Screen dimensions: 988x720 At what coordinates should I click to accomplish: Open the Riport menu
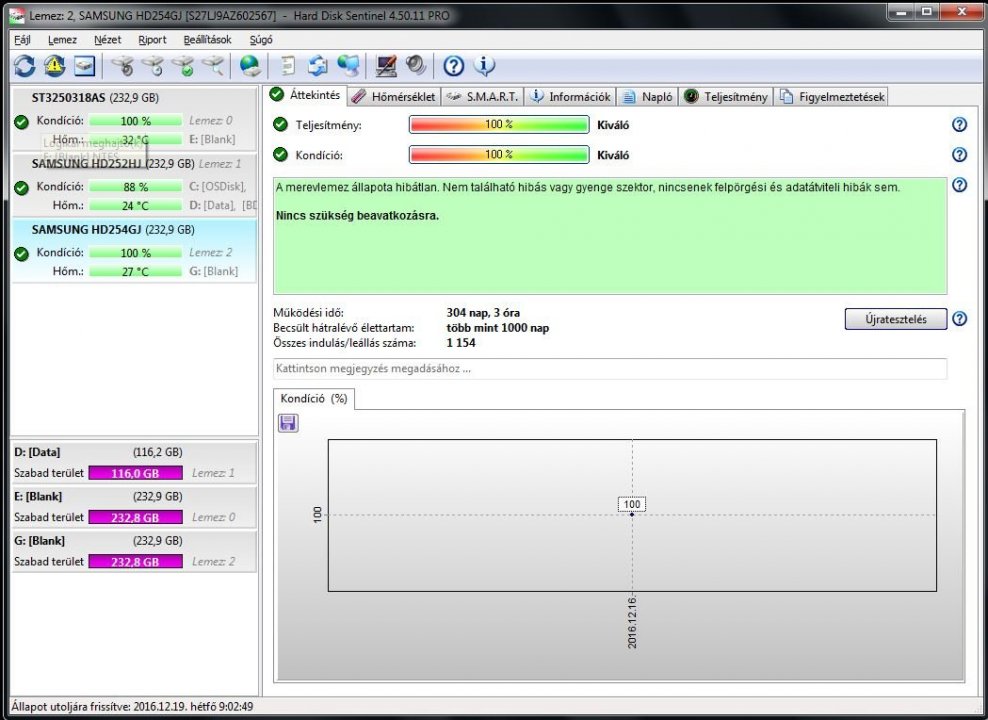click(x=152, y=40)
